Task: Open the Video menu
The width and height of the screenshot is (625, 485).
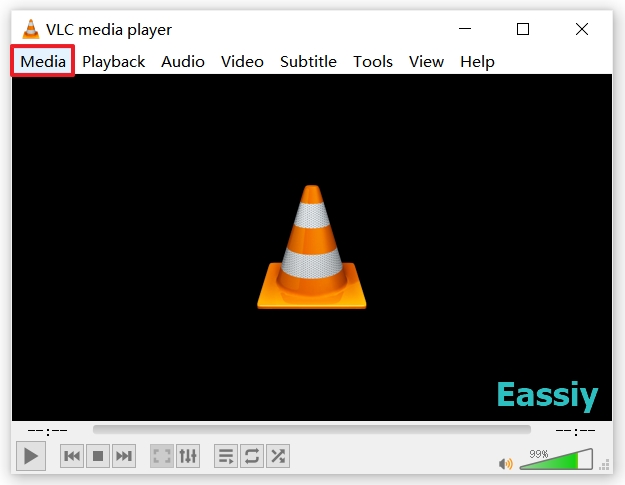Action: point(242,62)
